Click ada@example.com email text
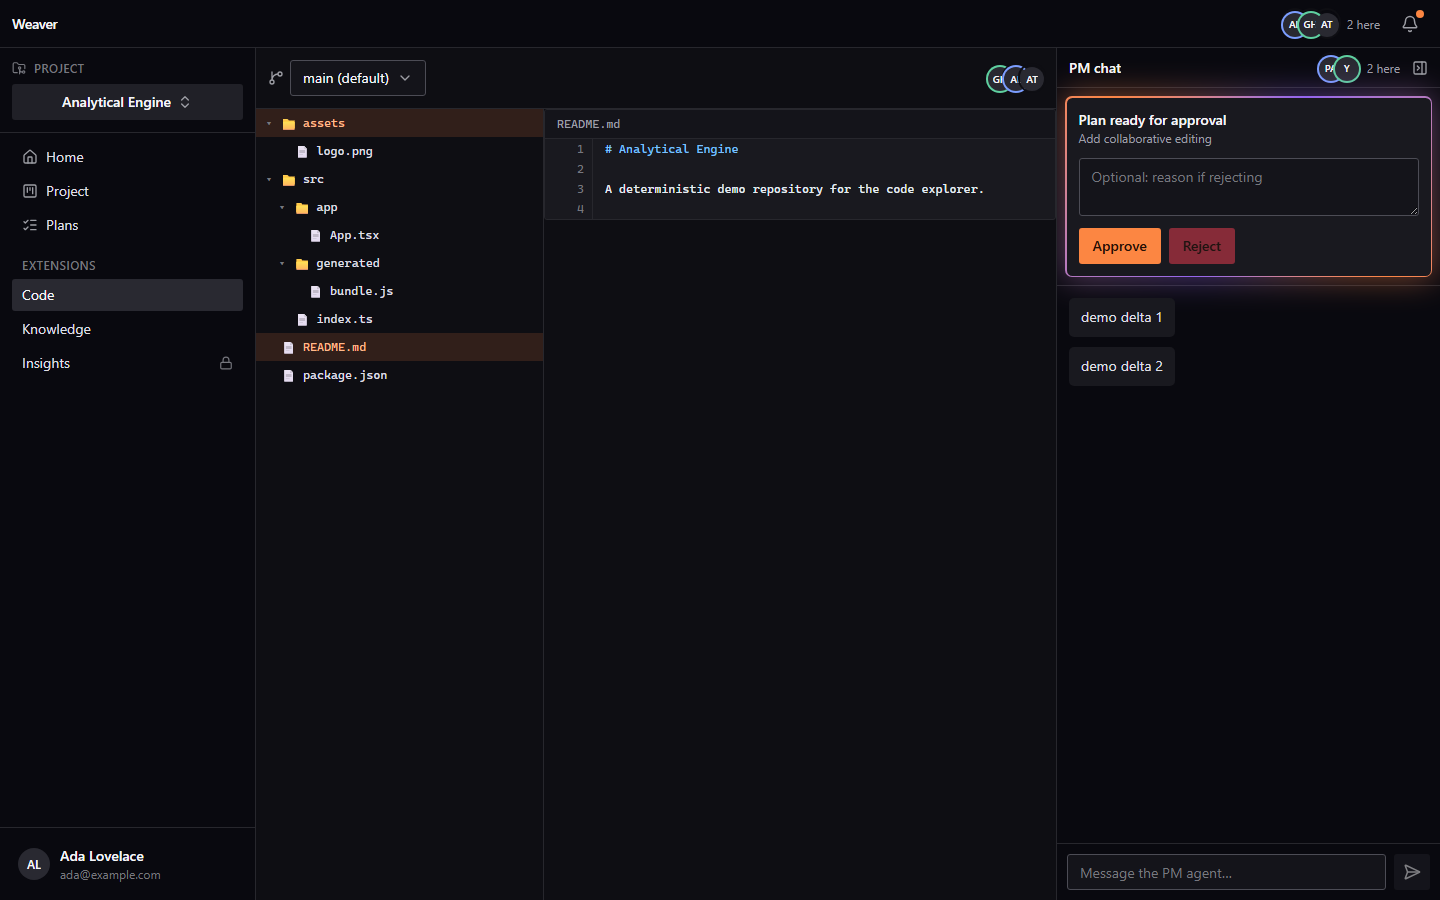 110,875
